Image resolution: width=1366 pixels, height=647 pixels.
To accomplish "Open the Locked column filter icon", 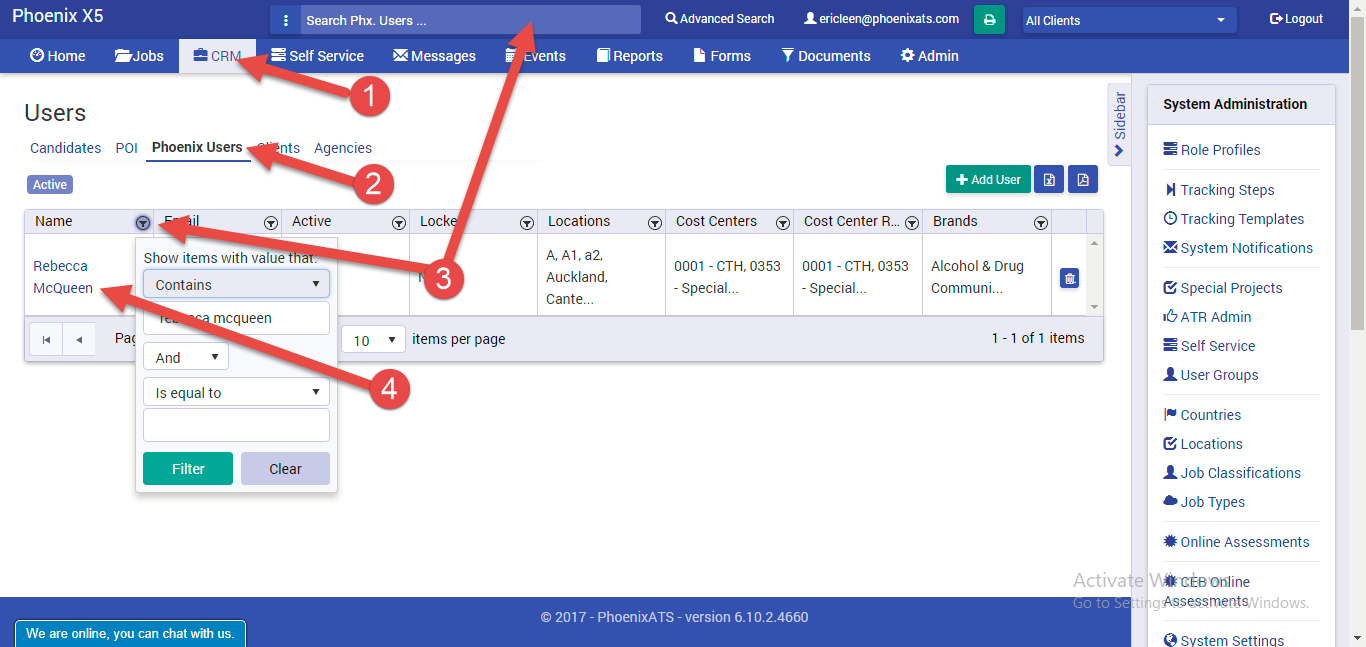I will (x=527, y=222).
